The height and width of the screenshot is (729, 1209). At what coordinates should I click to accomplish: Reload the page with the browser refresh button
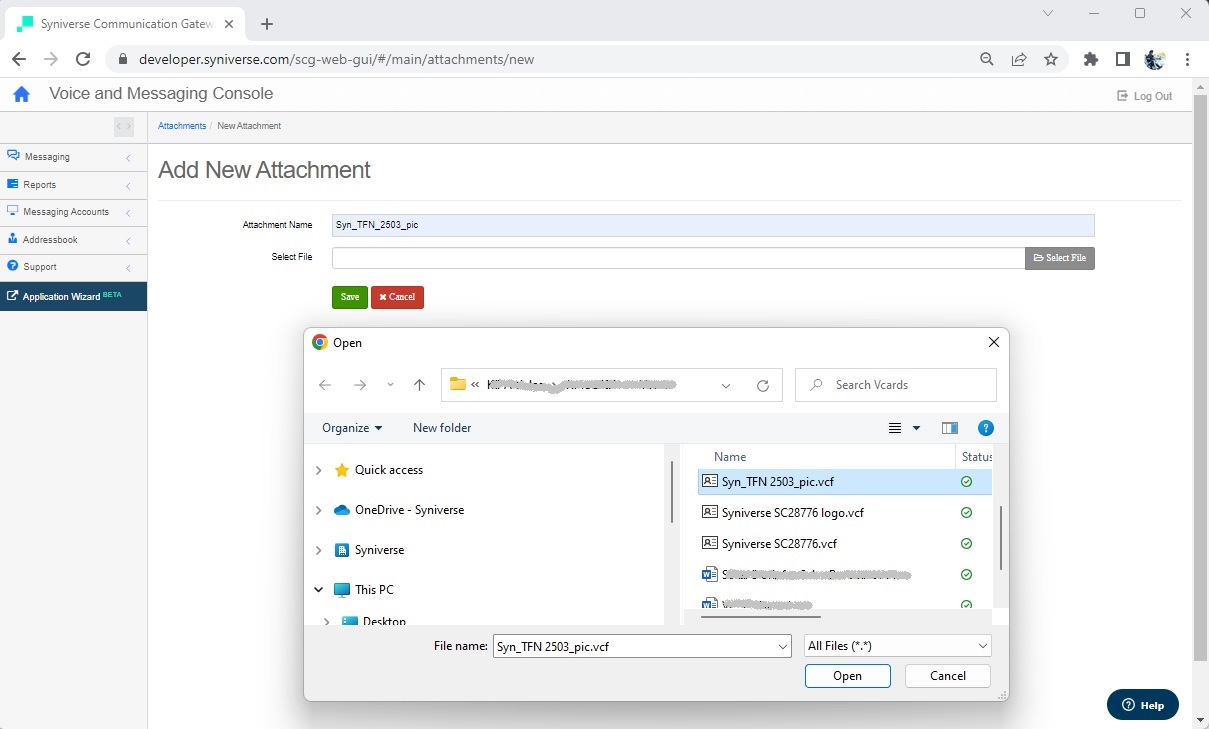pyautogui.click(x=83, y=59)
